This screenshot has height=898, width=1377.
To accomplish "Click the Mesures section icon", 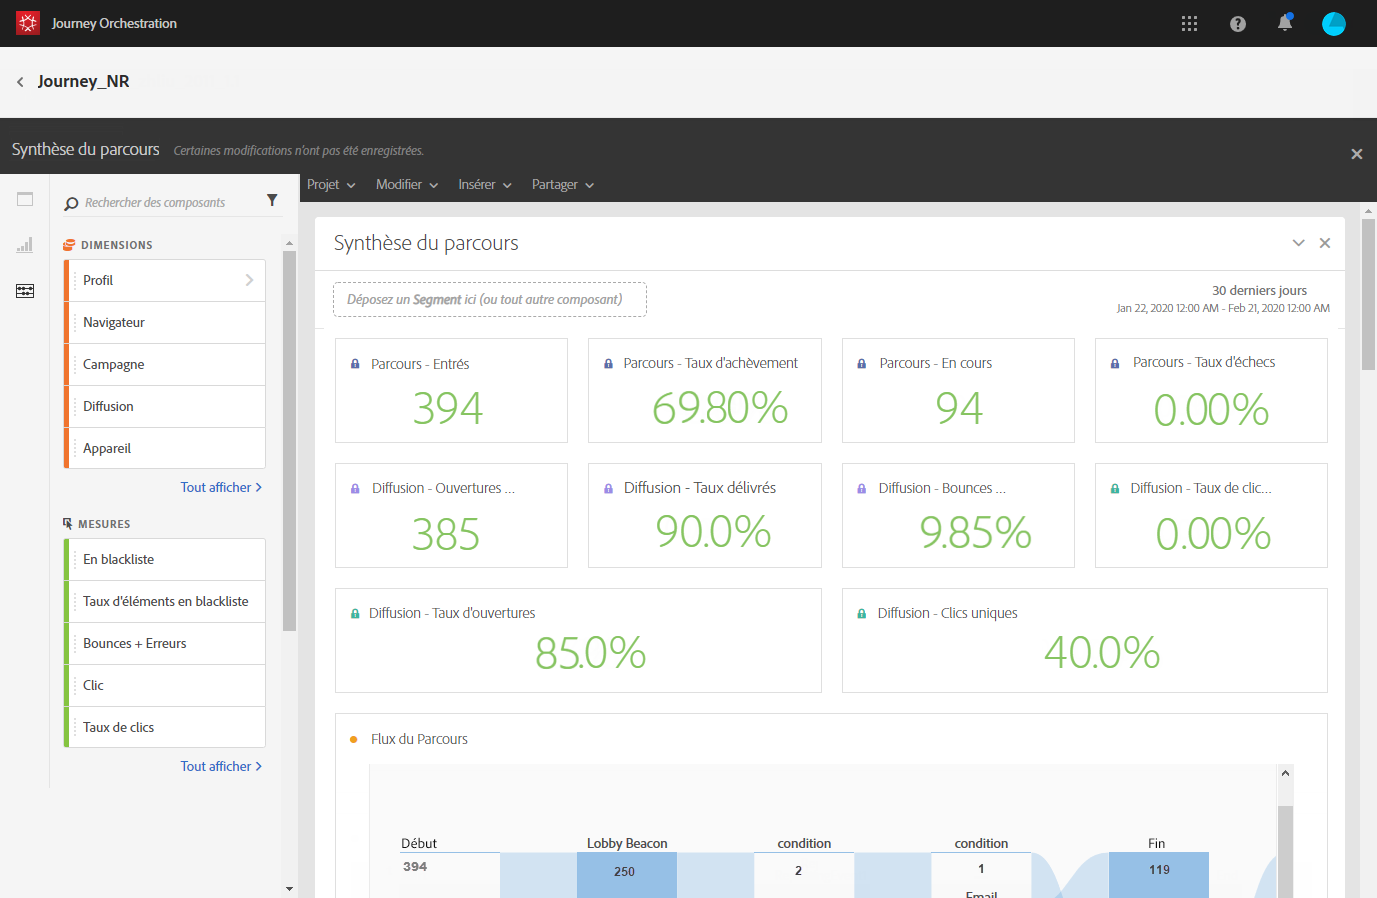I will click(x=67, y=523).
